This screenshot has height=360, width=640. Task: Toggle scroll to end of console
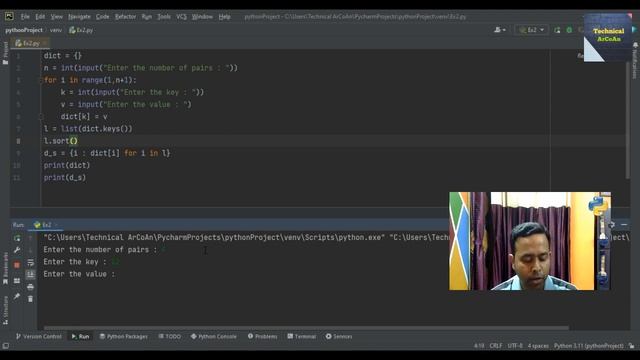(31, 275)
